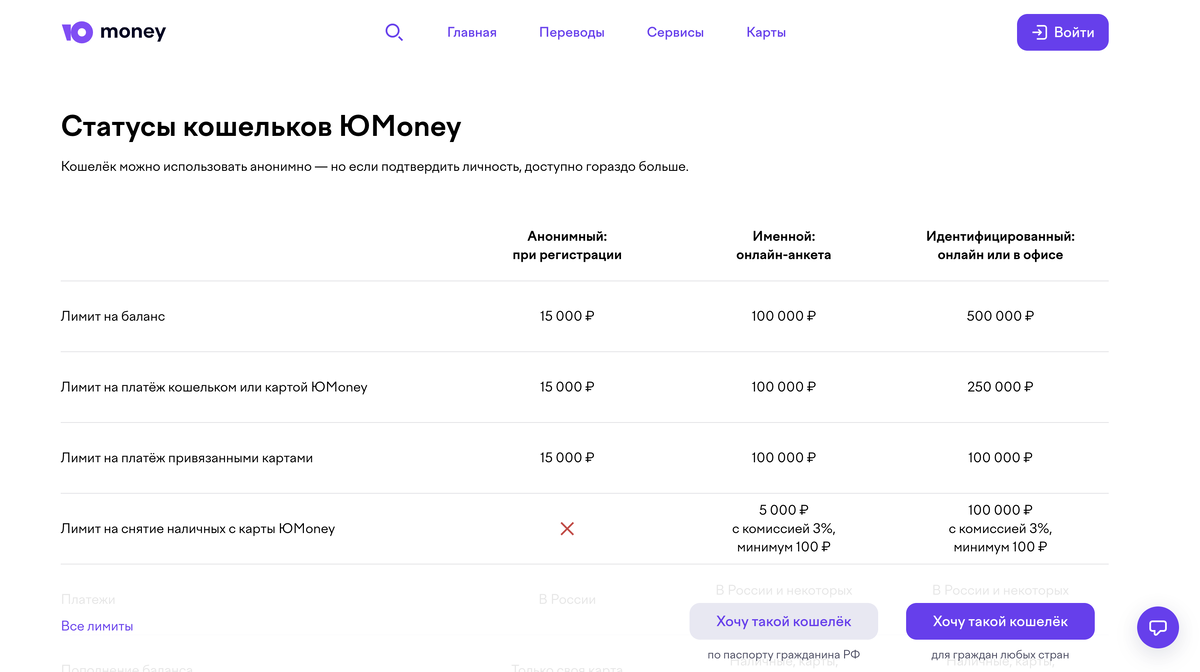This screenshot has height=672, width=1200.
Task: Click the 'Именной: онлайн-анкета' column header
Action: point(783,245)
